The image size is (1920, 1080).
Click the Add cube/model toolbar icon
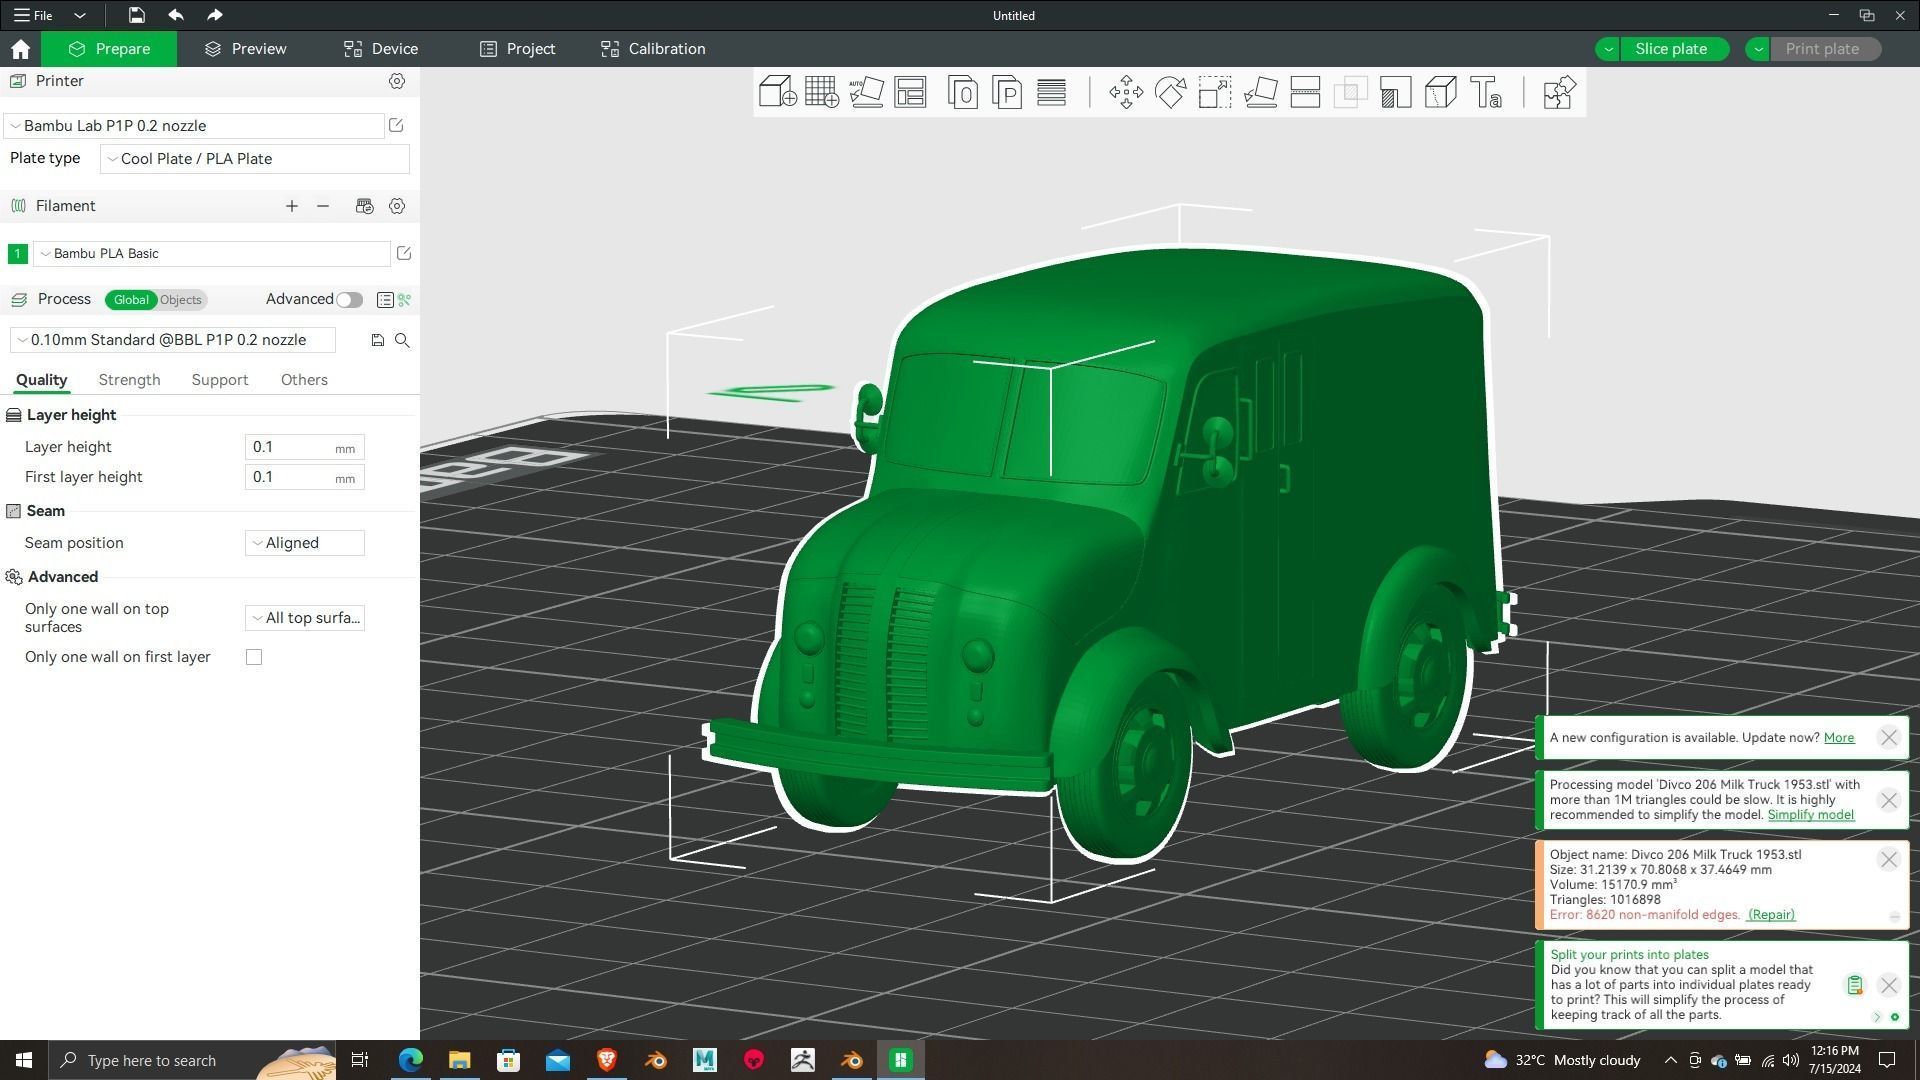(777, 92)
